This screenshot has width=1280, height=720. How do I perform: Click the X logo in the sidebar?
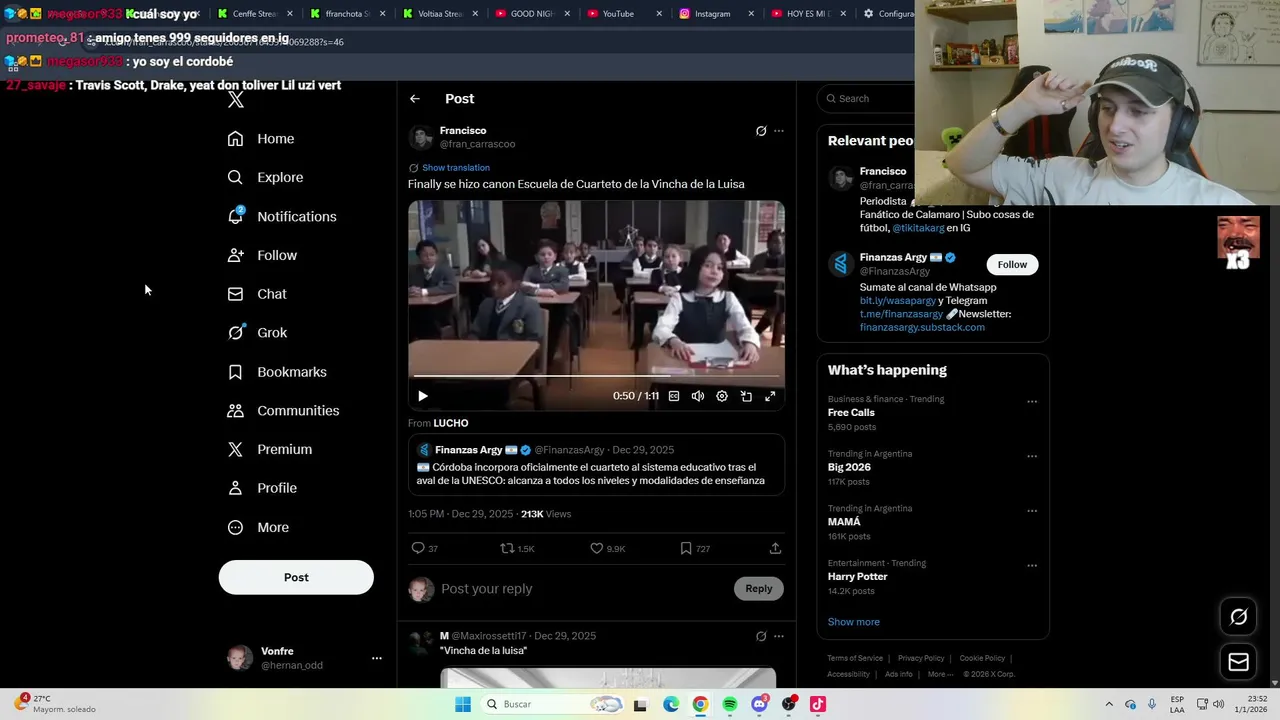click(235, 99)
